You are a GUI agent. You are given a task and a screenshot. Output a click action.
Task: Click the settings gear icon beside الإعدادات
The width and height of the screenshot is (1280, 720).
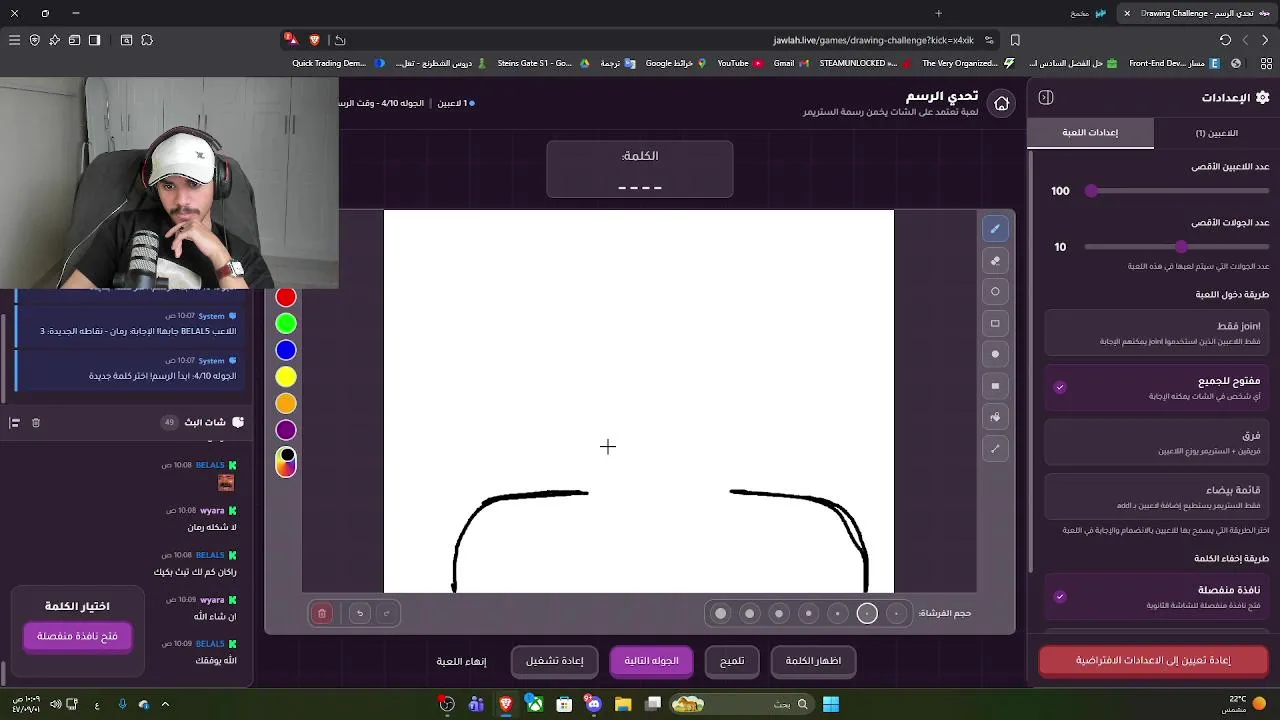point(1262,97)
